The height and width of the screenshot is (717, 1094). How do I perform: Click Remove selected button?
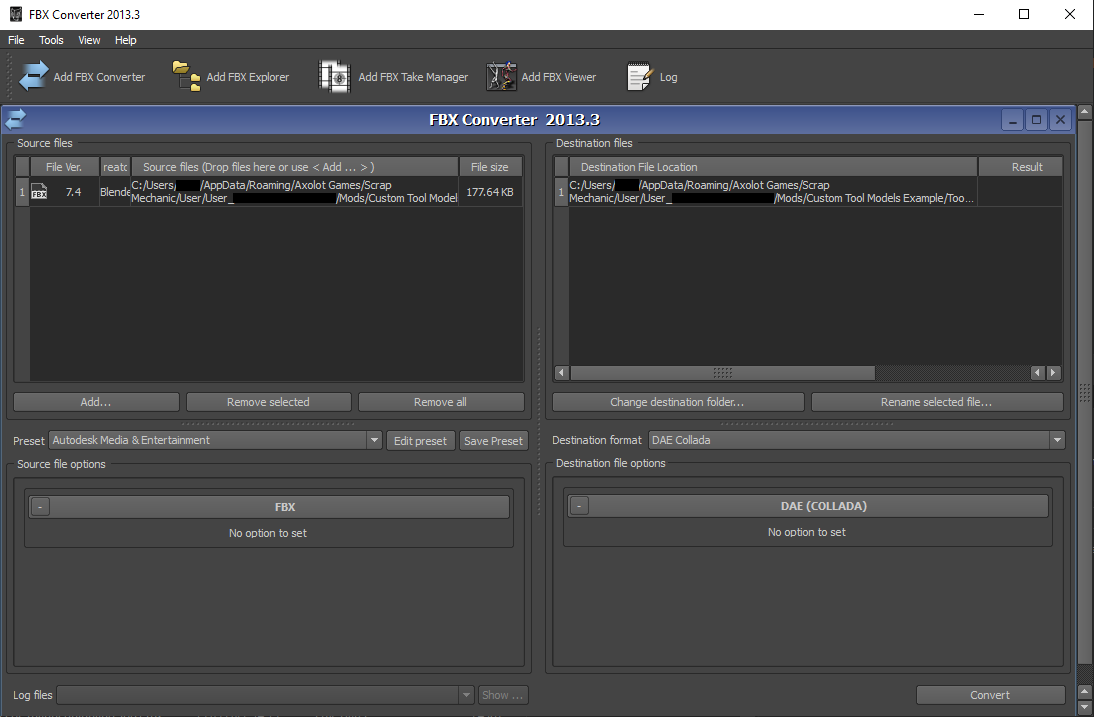(x=269, y=402)
